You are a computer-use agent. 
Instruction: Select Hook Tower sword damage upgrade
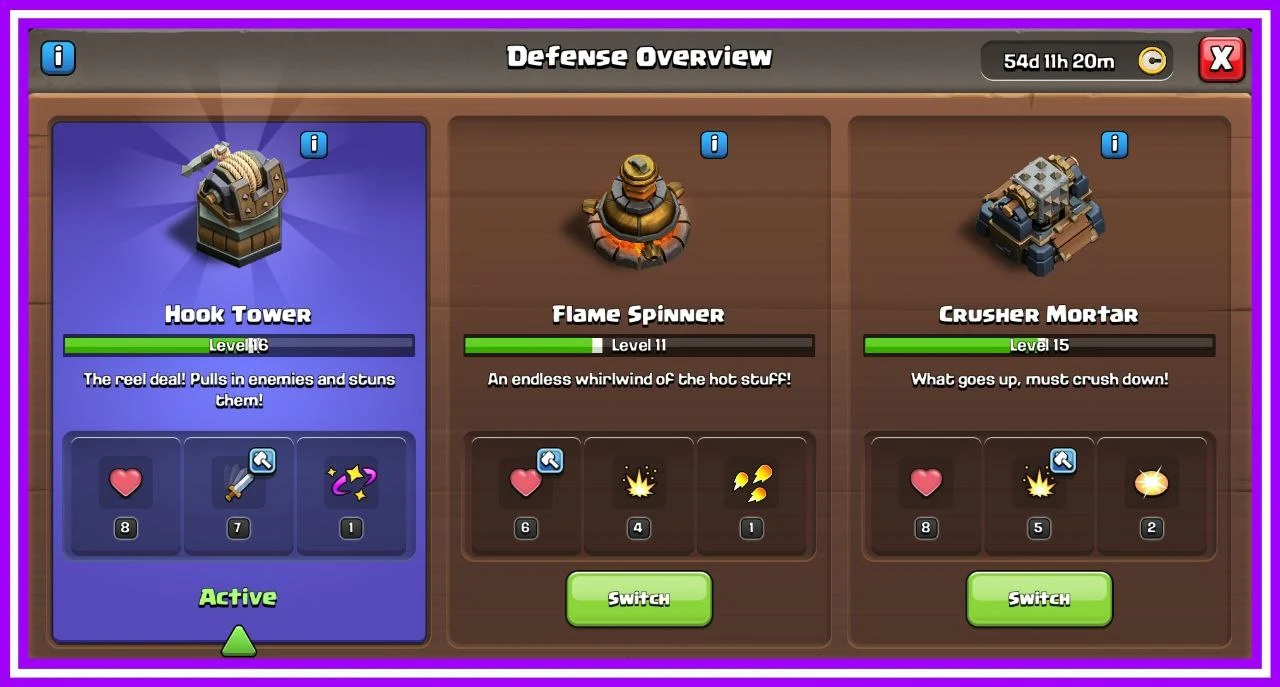pos(239,495)
